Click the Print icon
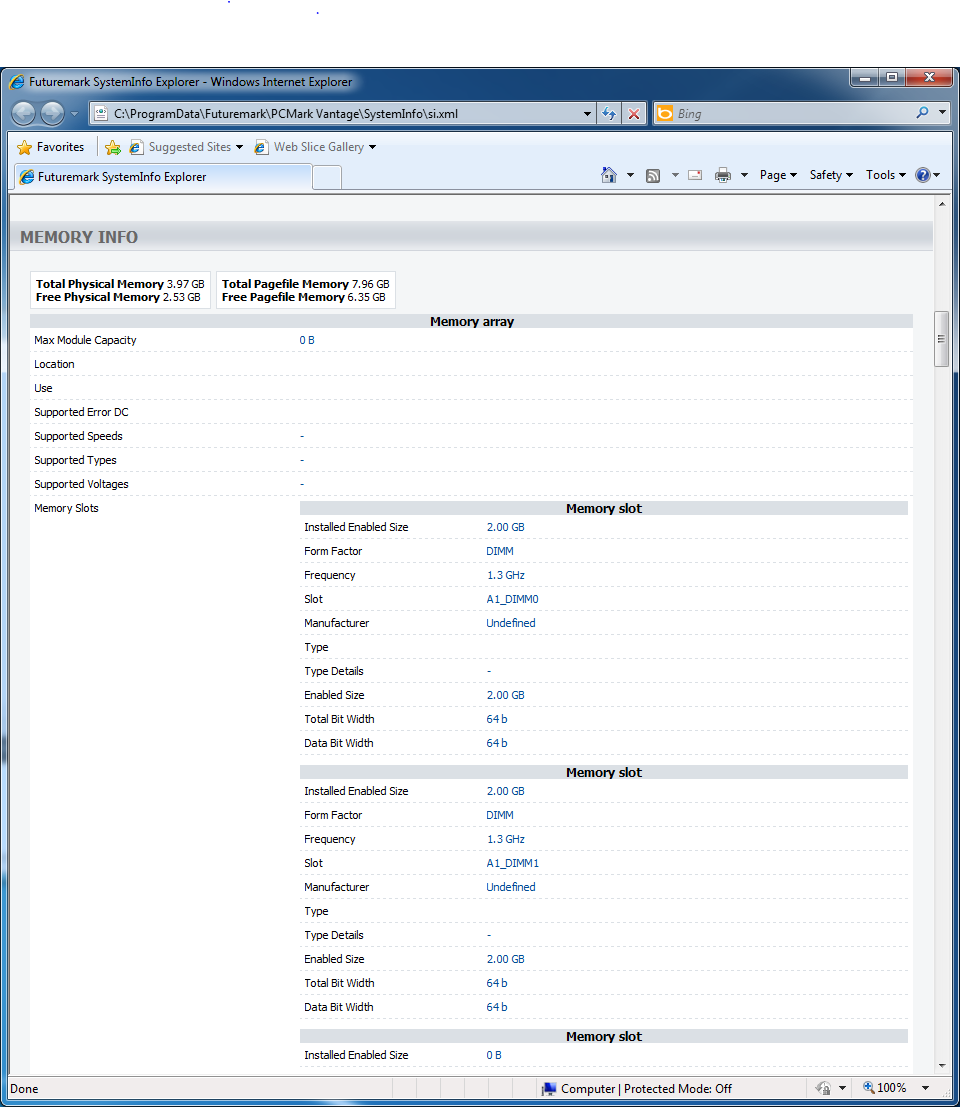This screenshot has height=1107, width=960. tap(723, 175)
